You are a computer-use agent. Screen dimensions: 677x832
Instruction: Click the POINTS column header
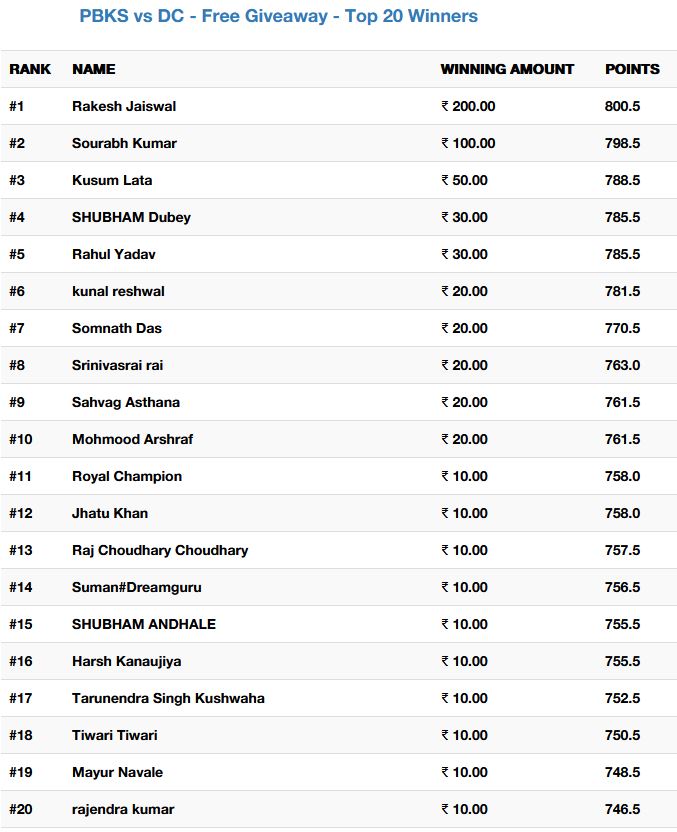(632, 69)
